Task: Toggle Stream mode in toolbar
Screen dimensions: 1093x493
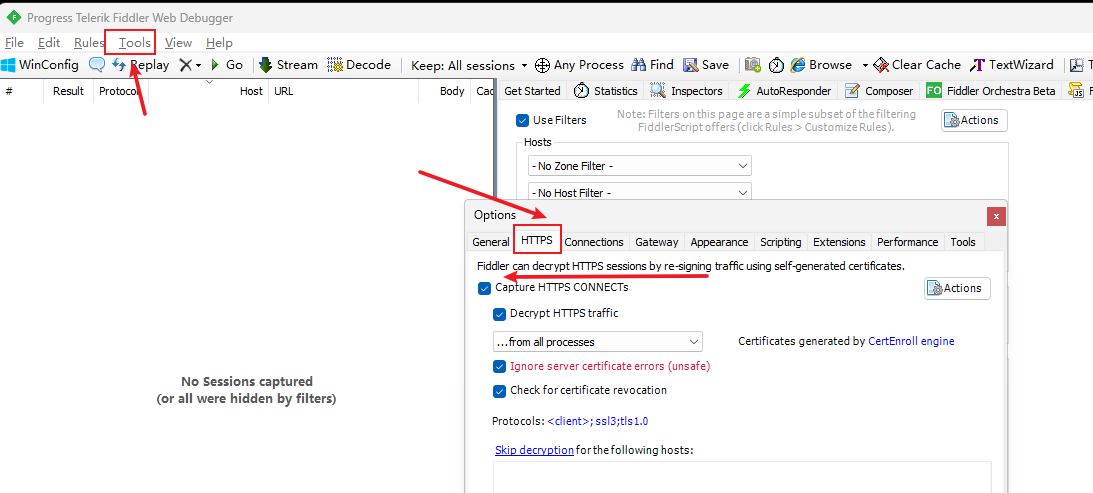Action: (x=288, y=65)
